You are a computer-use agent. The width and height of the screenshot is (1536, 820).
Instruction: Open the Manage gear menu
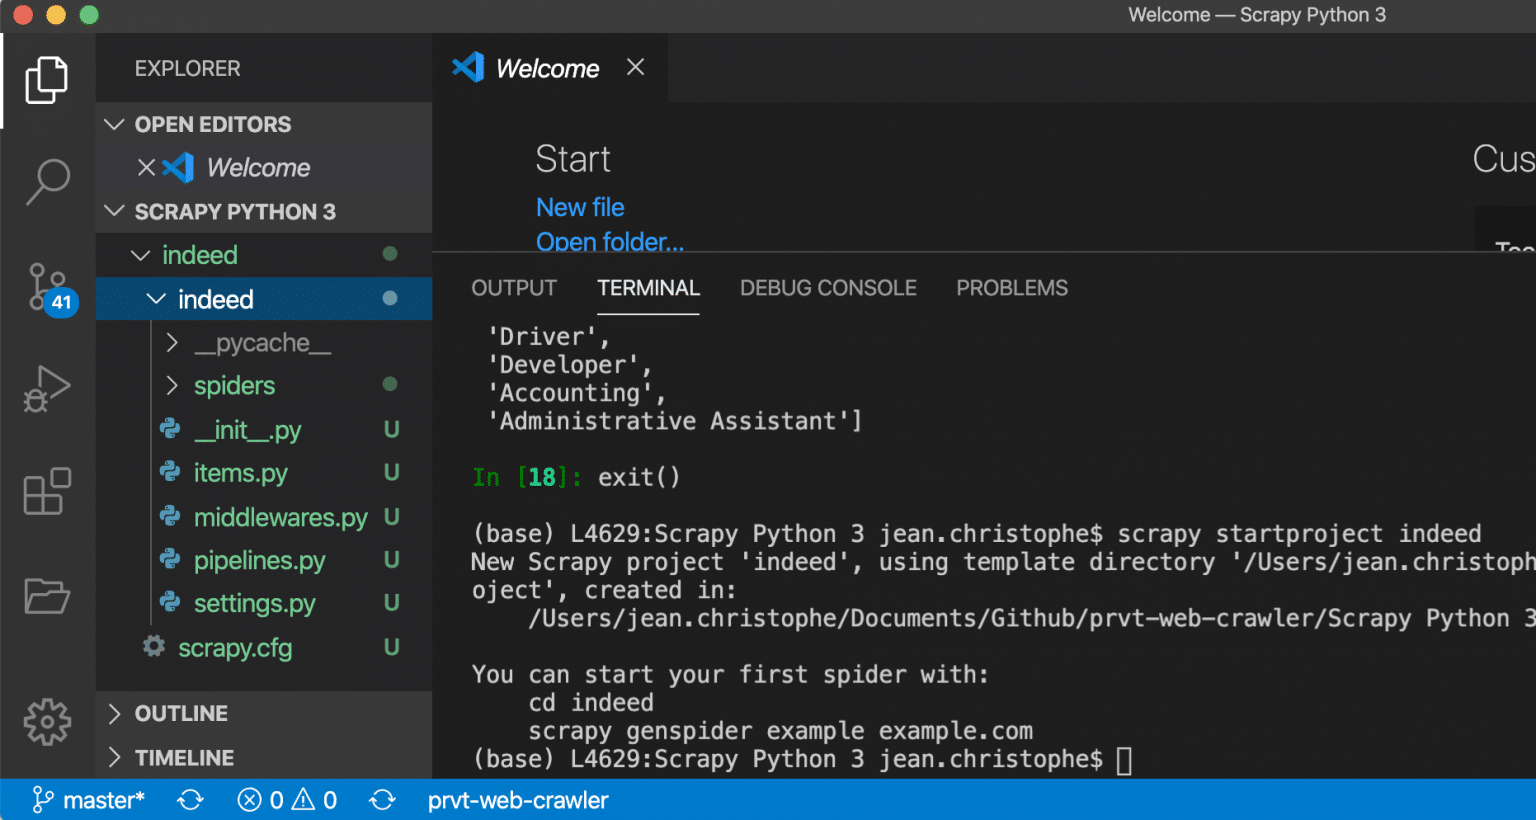click(x=46, y=722)
